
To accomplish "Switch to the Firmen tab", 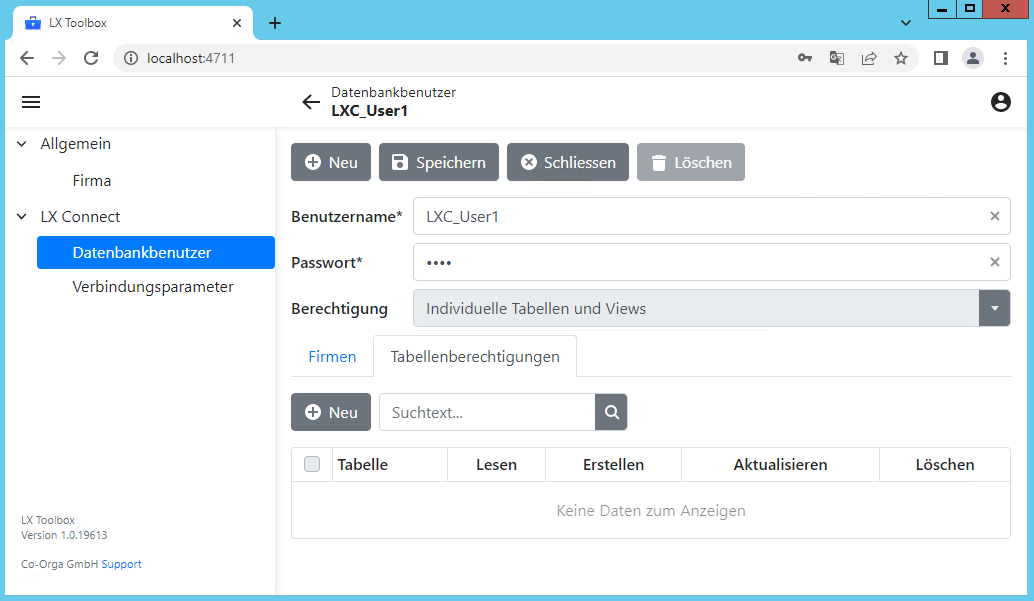I will click(x=332, y=356).
